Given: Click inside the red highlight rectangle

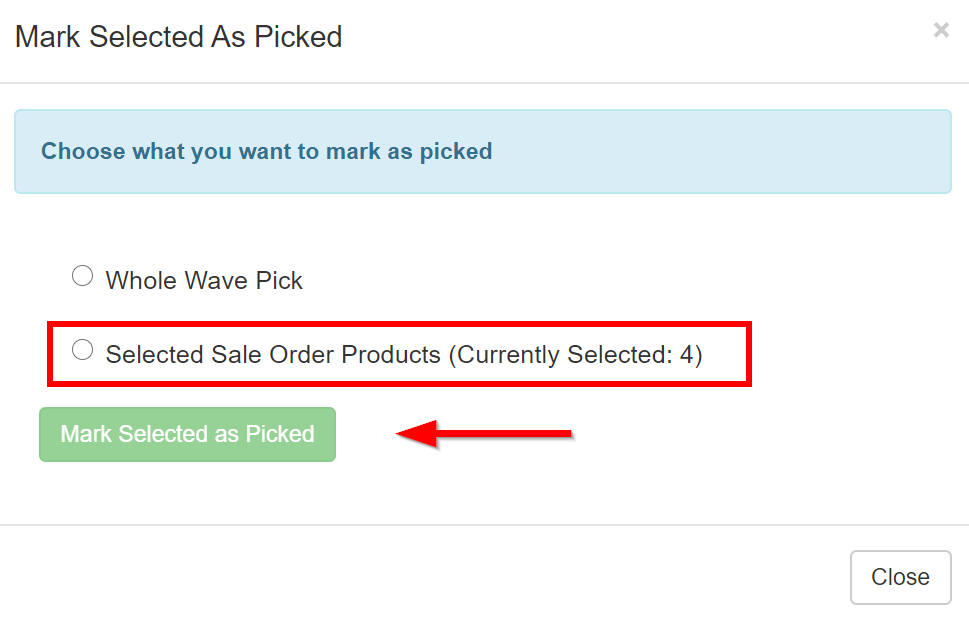Looking at the screenshot, I should pos(400,354).
